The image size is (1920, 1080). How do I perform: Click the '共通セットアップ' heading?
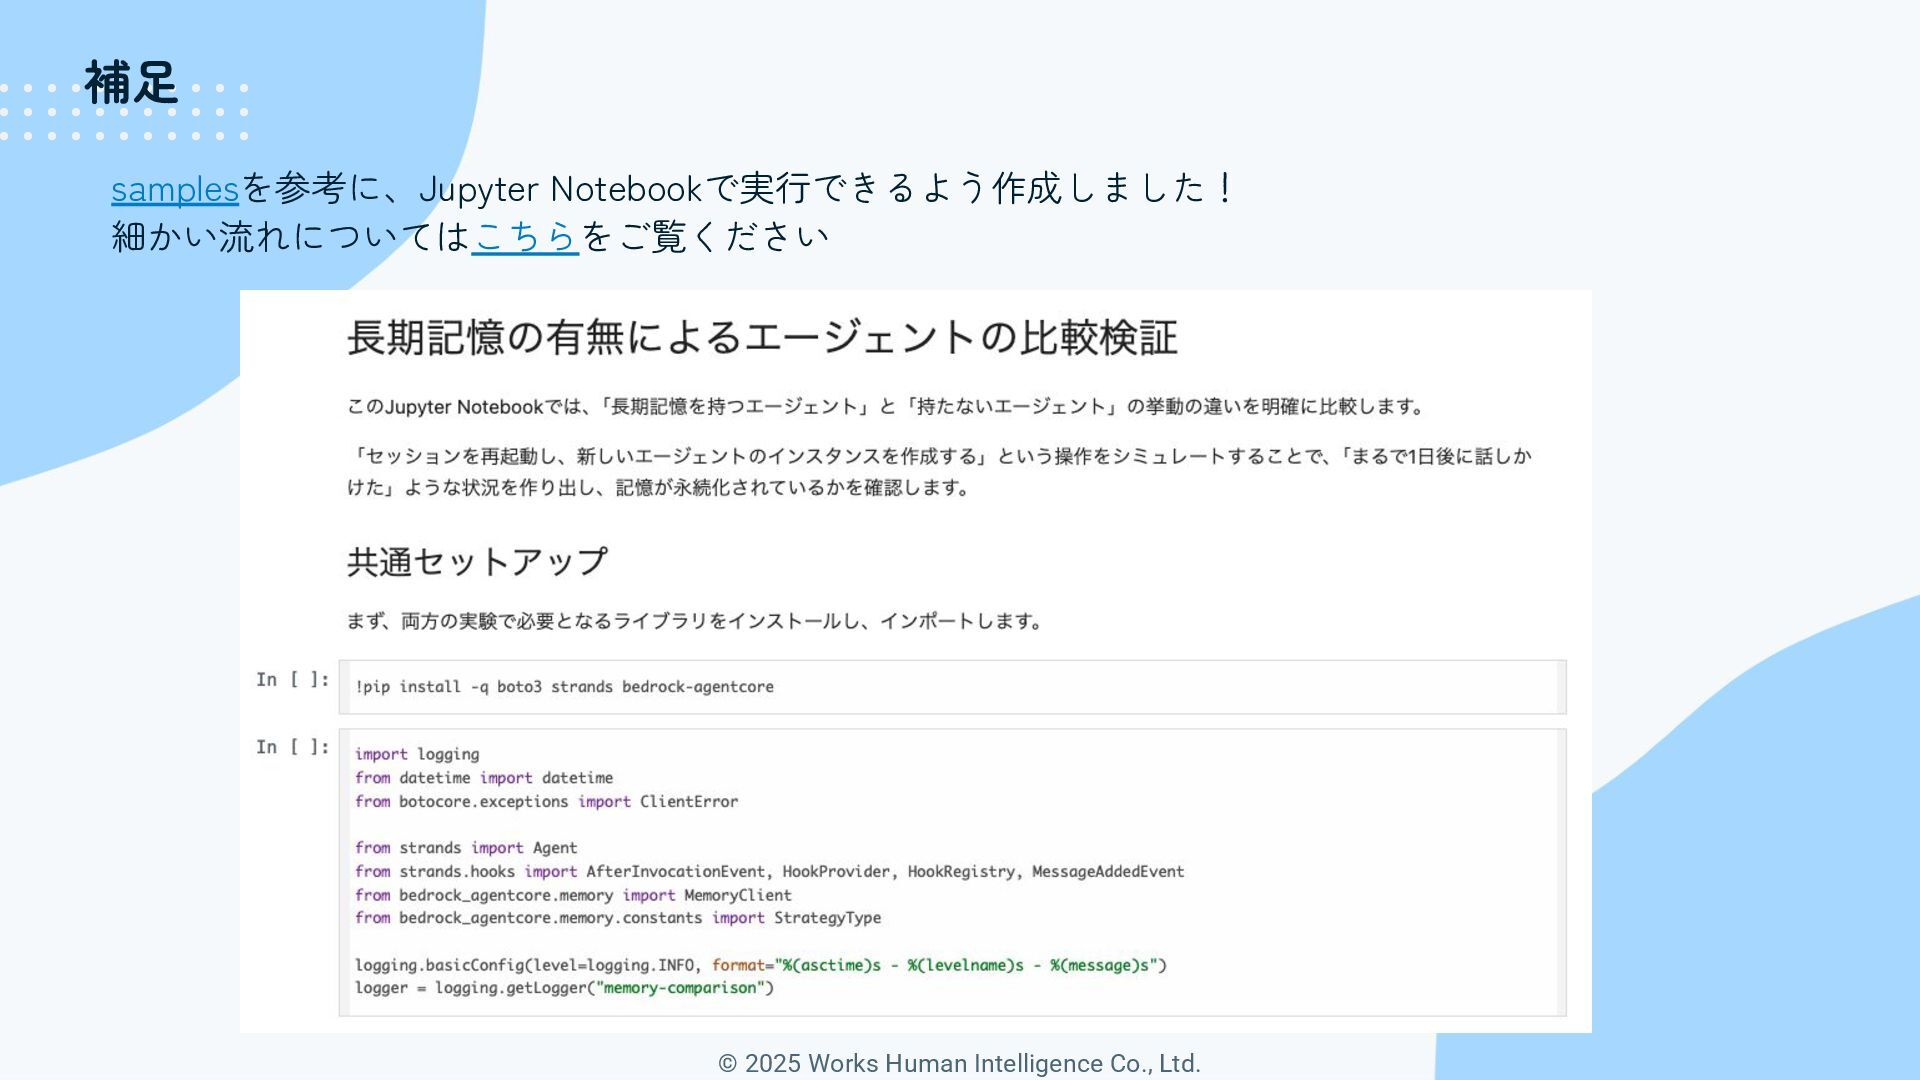coord(477,562)
